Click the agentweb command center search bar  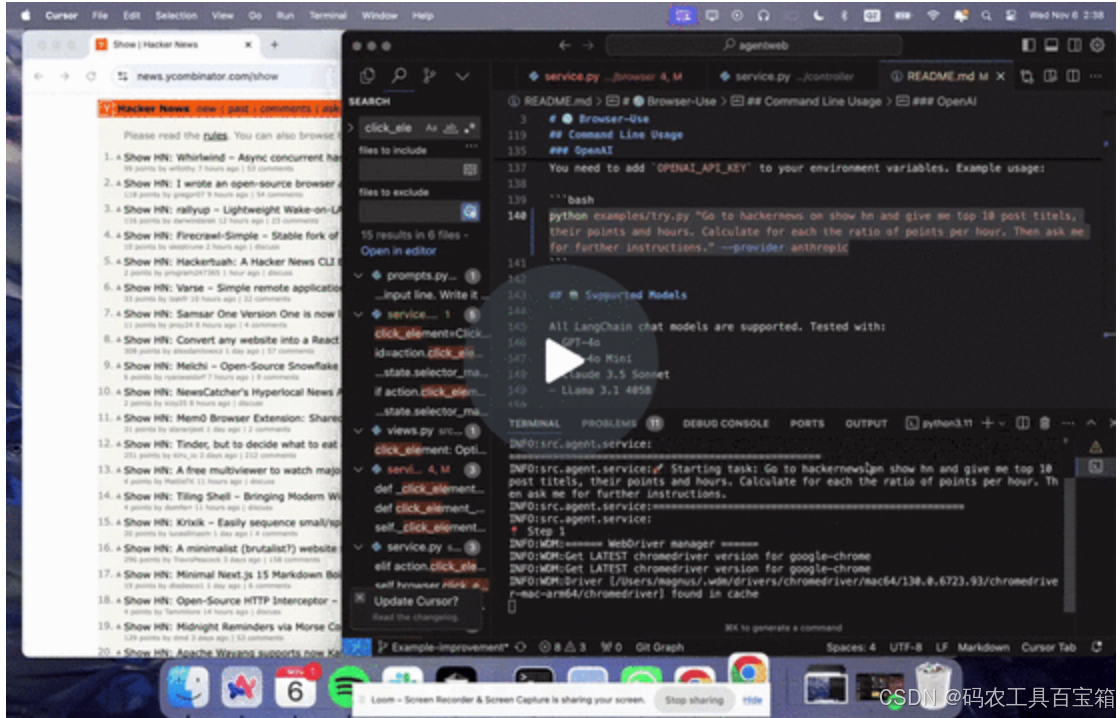pos(754,46)
